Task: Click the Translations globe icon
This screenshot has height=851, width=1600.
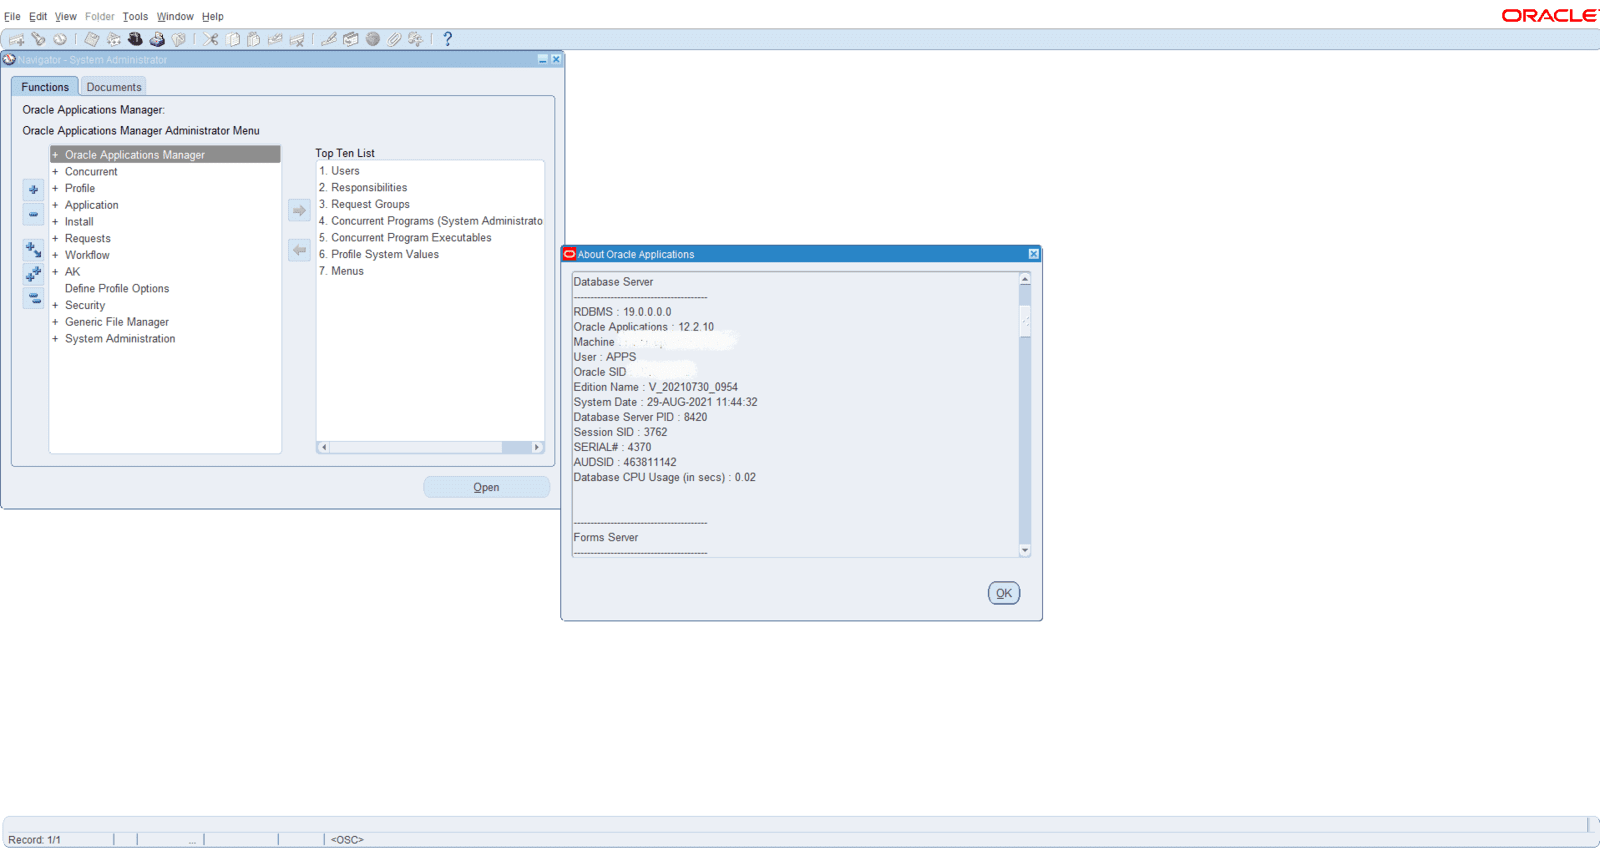Action: (372, 39)
